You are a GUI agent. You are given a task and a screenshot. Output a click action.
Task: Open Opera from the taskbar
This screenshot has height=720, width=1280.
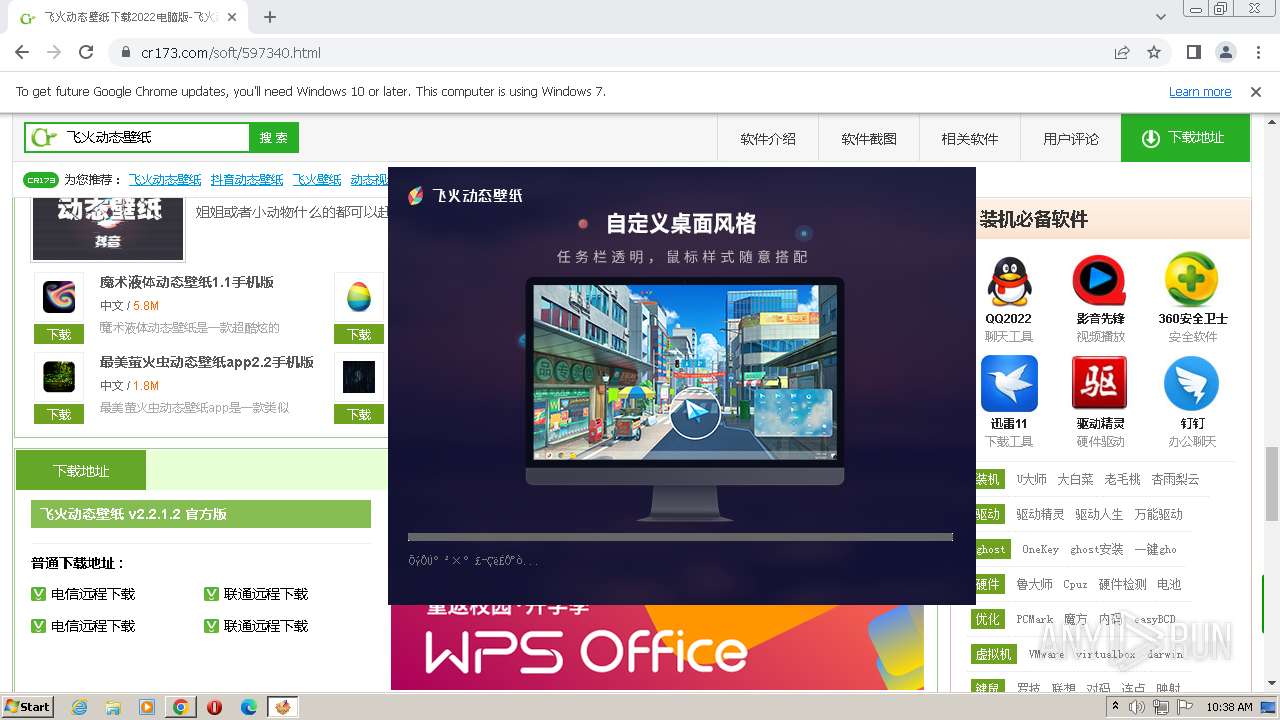215,707
